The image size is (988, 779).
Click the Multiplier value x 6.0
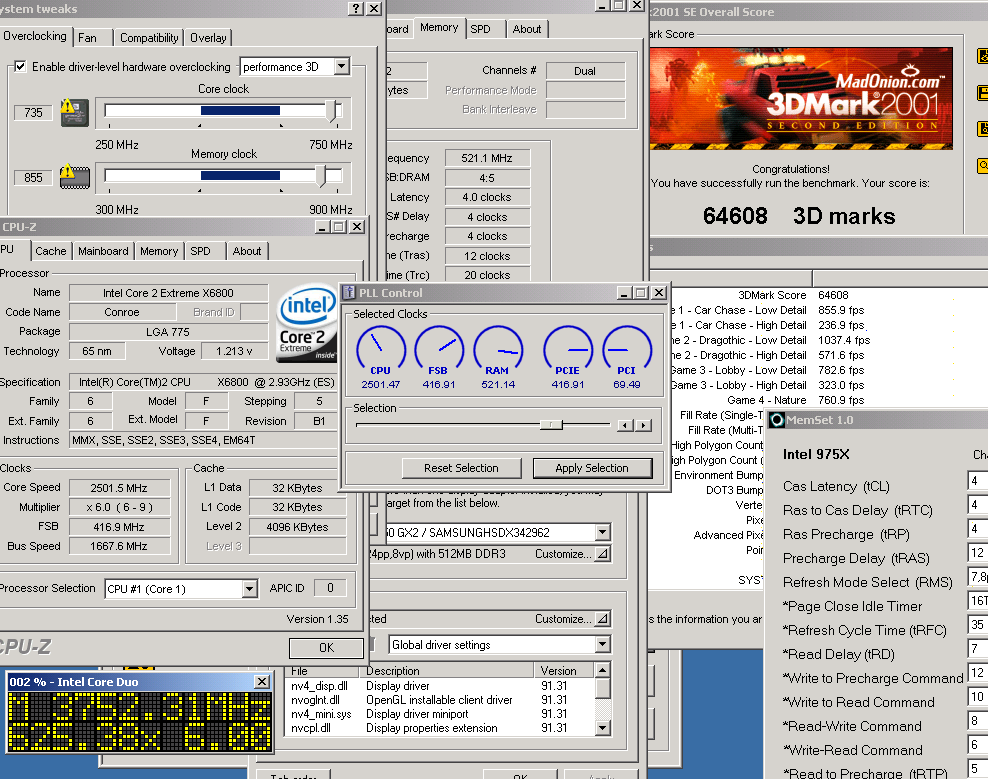(x=119, y=507)
